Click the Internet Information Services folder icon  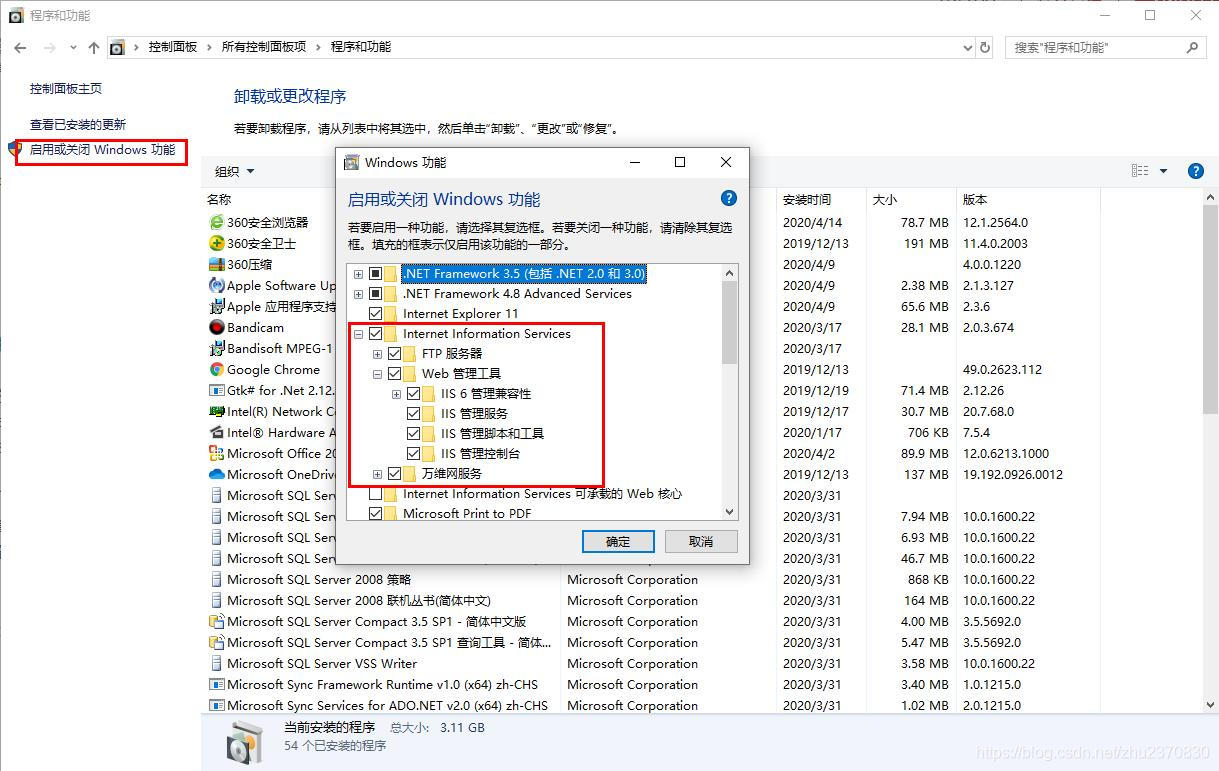click(x=392, y=333)
